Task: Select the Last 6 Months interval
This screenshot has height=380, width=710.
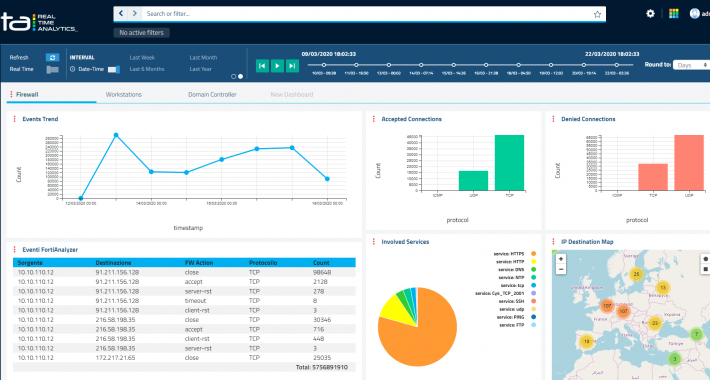Action: click(x=147, y=69)
